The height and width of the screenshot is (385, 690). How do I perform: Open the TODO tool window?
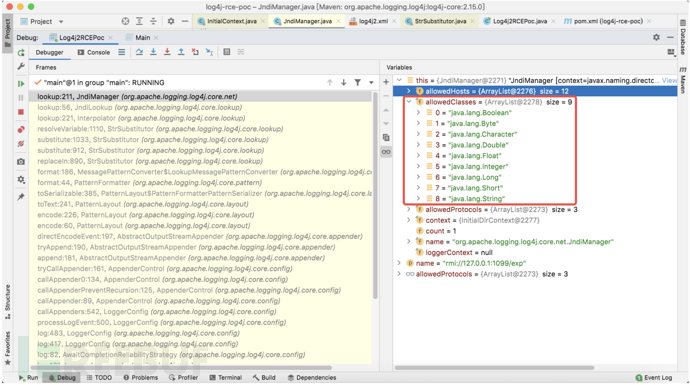point(99,378)
